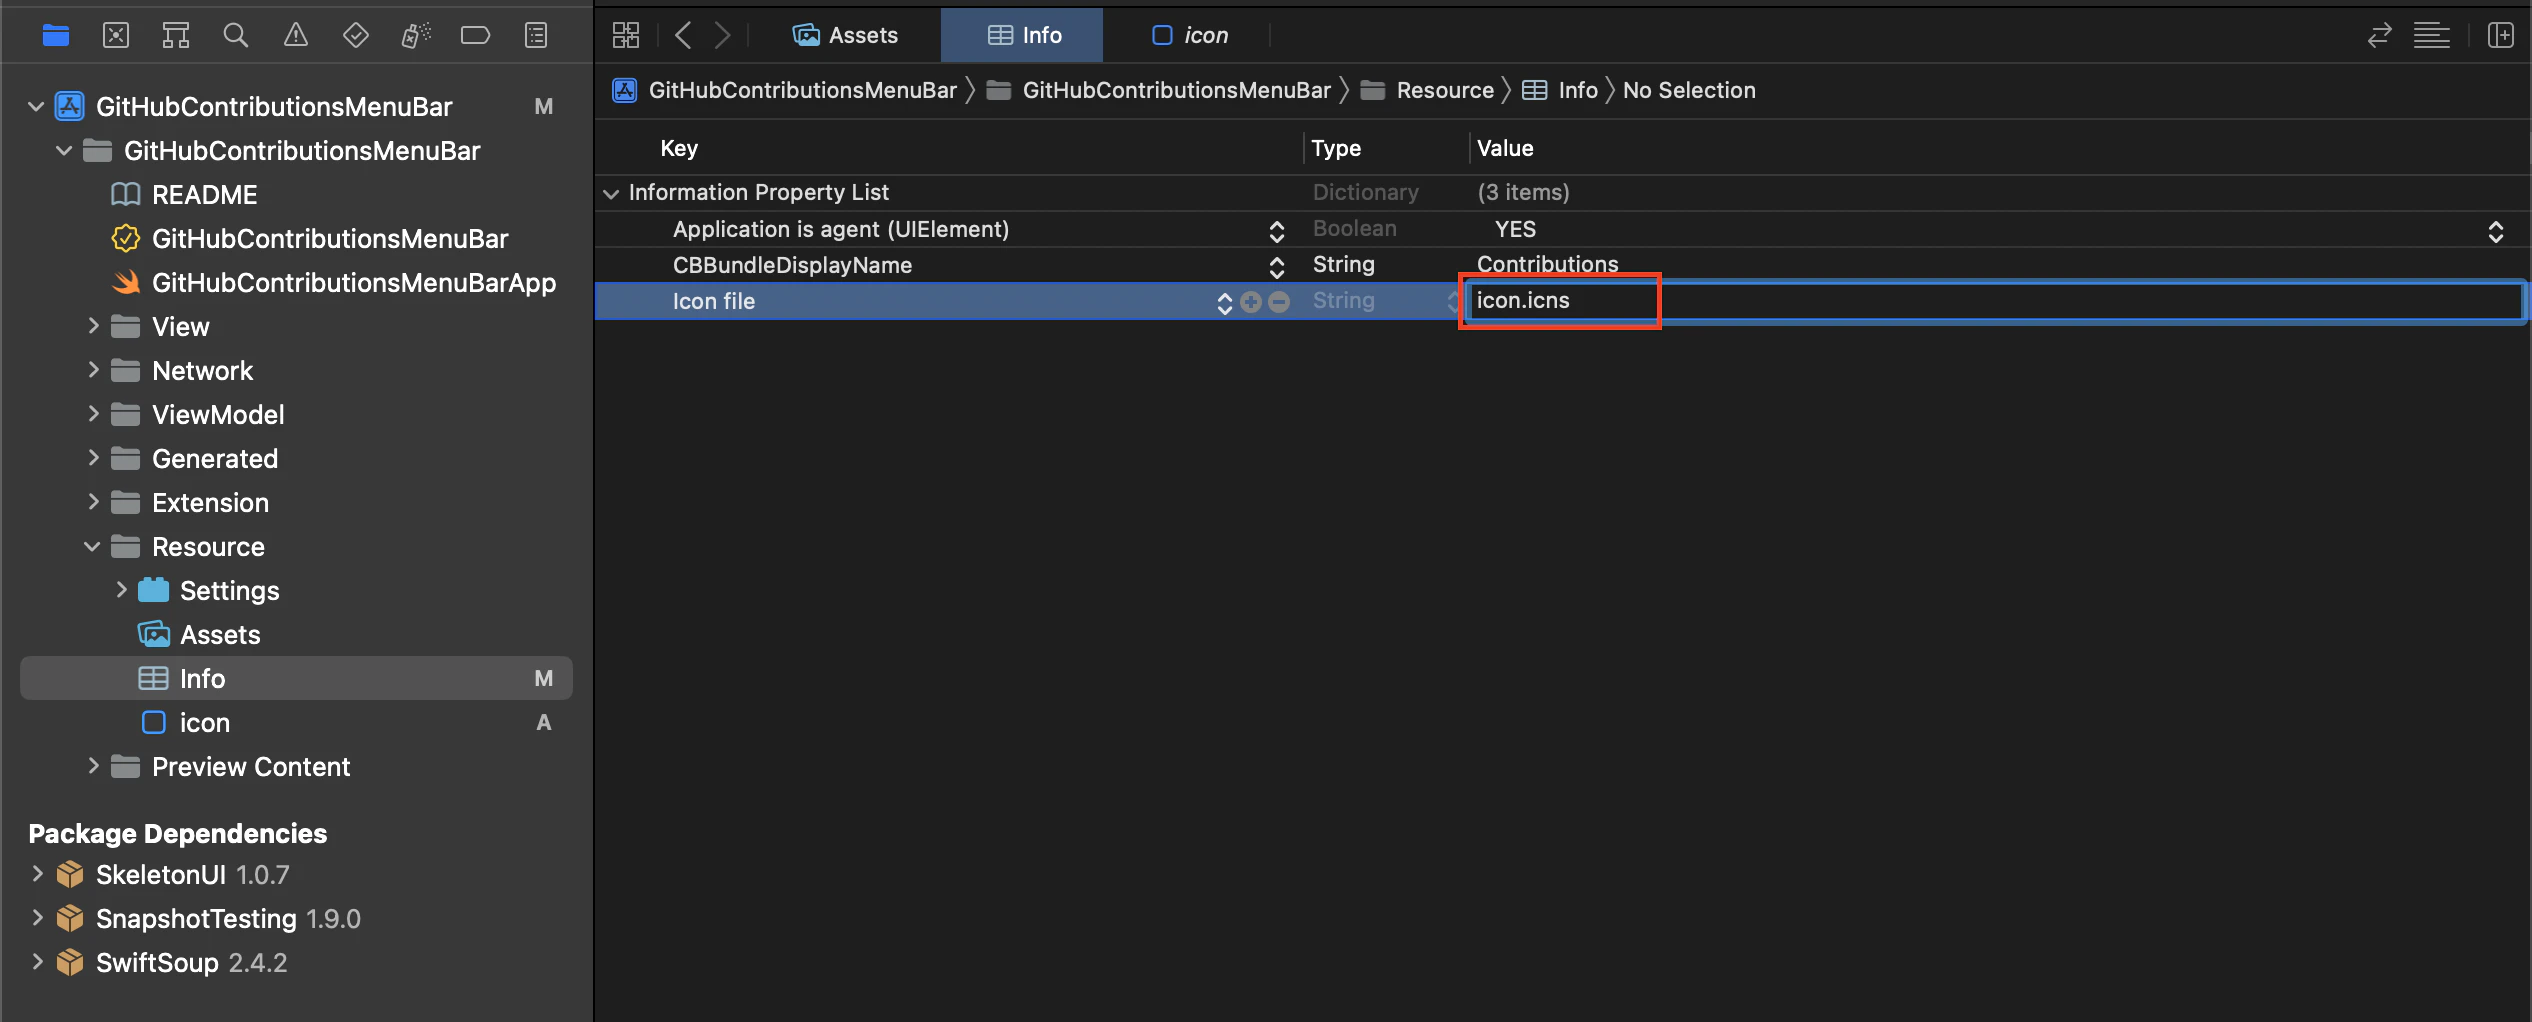Open the Report navigator

(x=536, y=36)
